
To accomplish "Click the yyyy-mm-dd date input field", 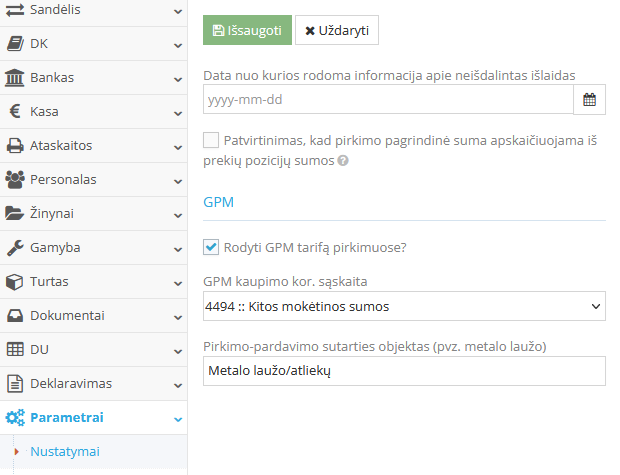I will 388,99.
